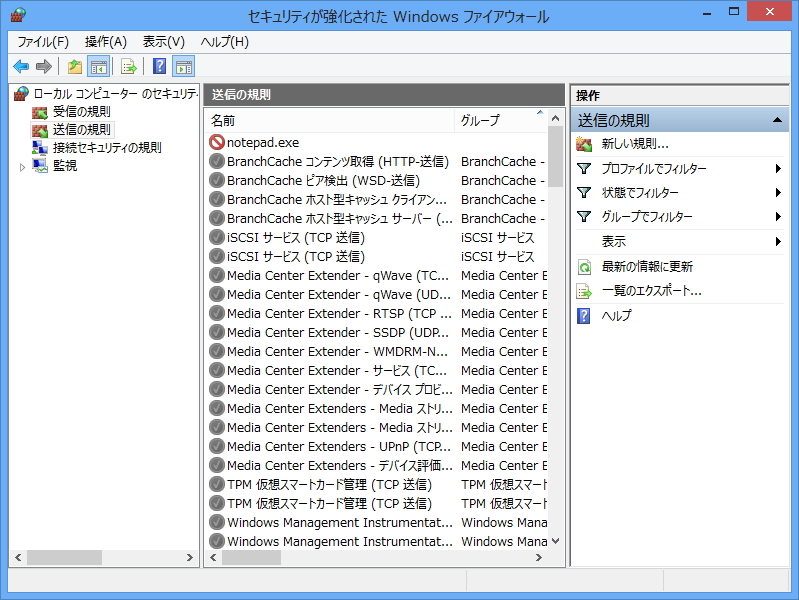Open submenu arrow for 状態でフィルター
The image size is (799, 600).
point(778,193)
